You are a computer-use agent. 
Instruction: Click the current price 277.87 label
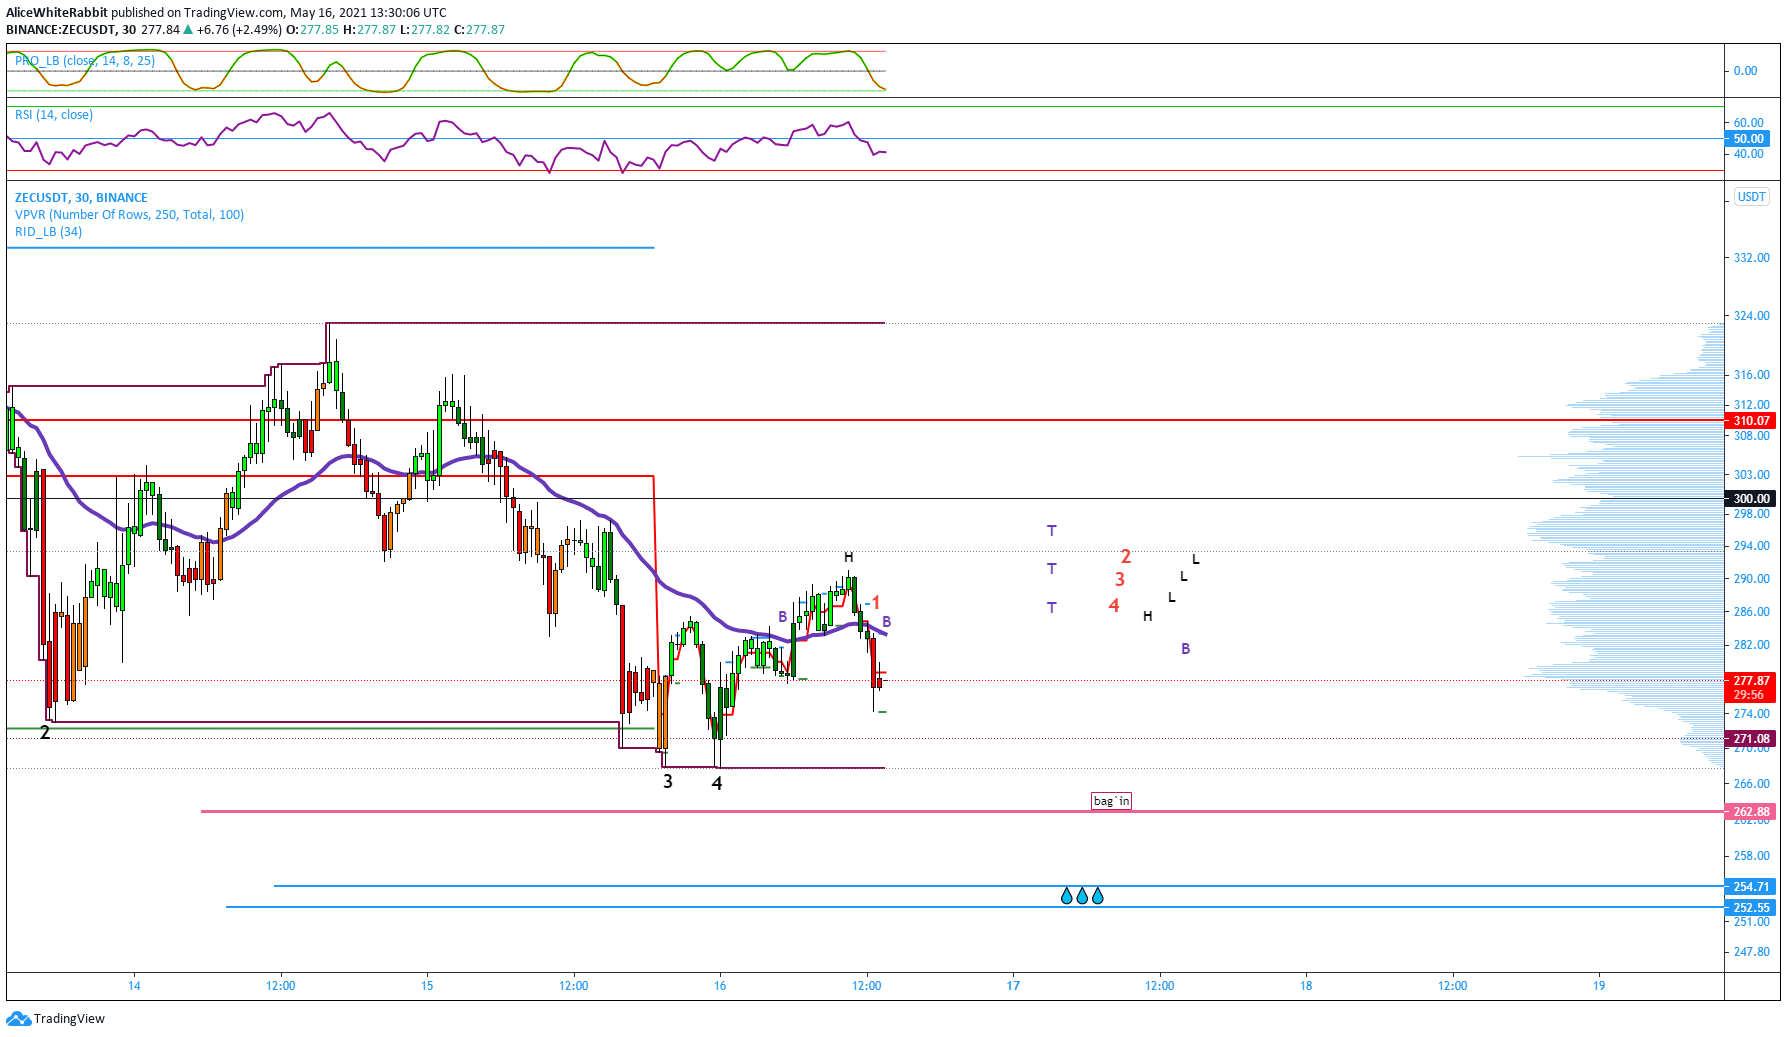pos(1751,680)
